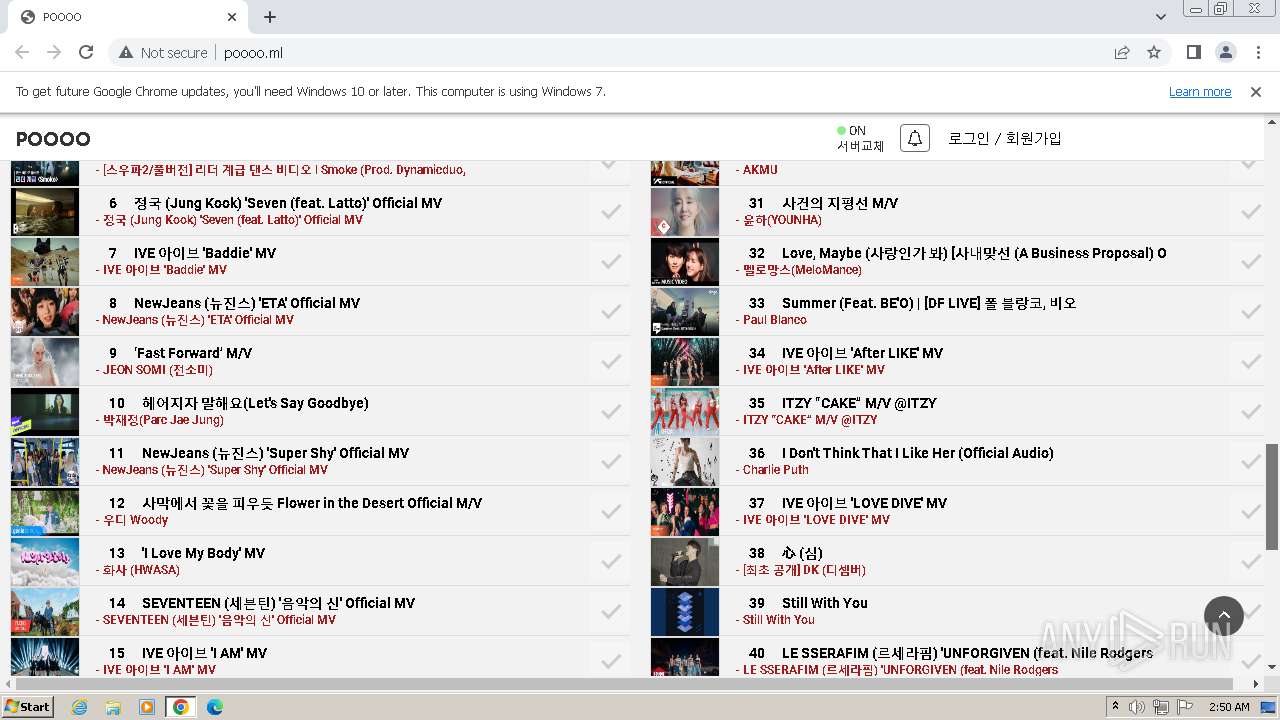Close the POOOO browser tab
The image size is (1280, 720).
[x=232, y=17]
